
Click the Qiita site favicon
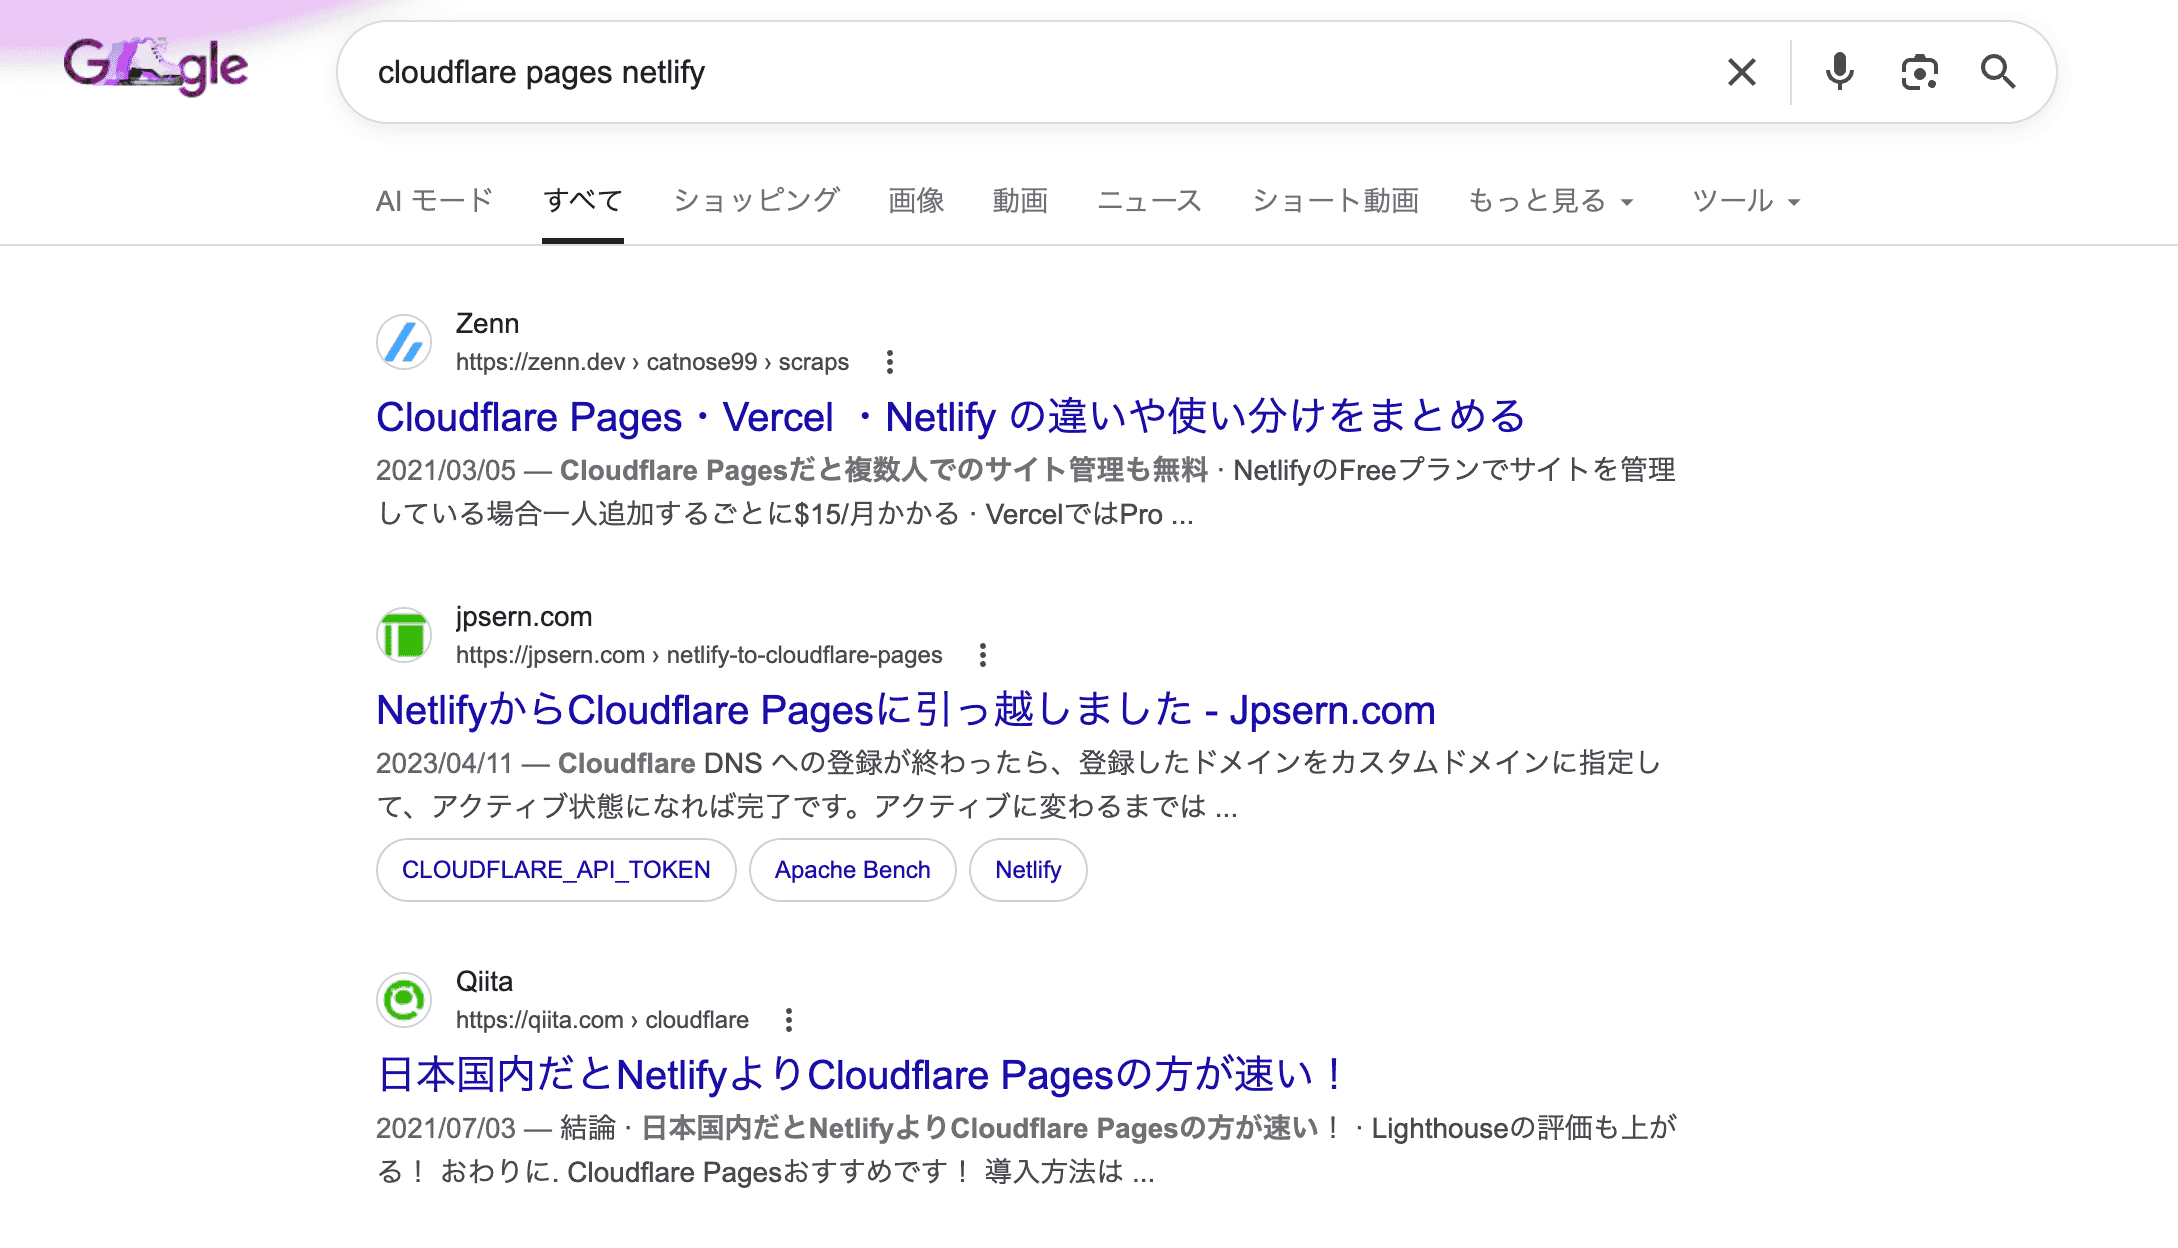click(x=403, y=1000)
